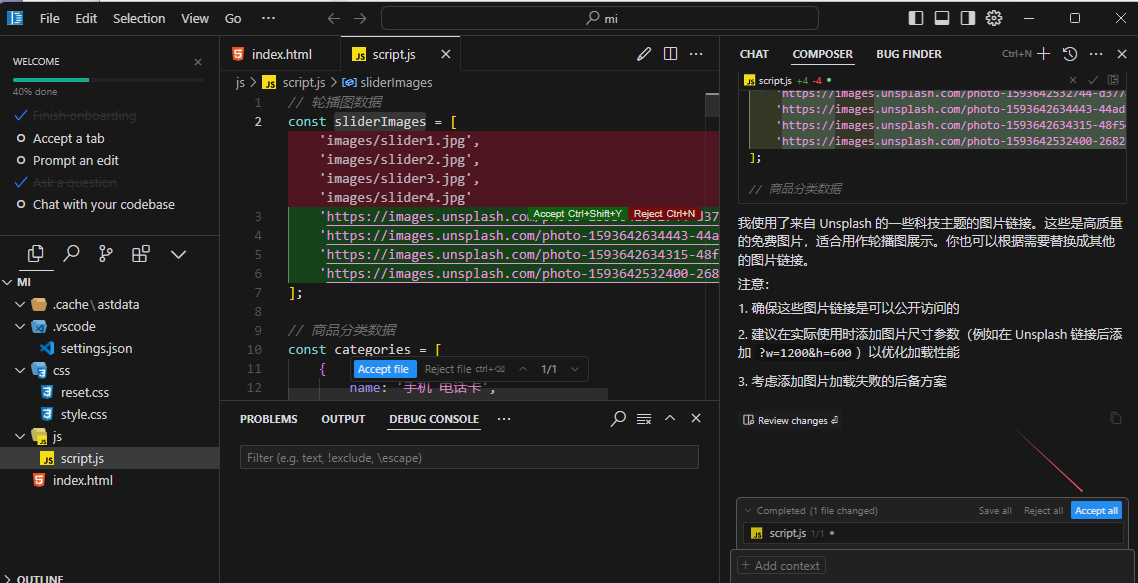Clear the debug console output
Screen dimensions: 1138x583
coord(644,419)
